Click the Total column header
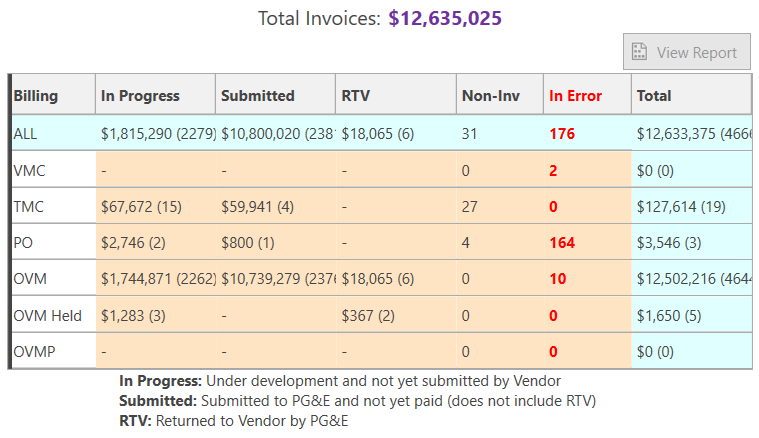The height and width of the screenshot is (438, 759). click(654, 96)
